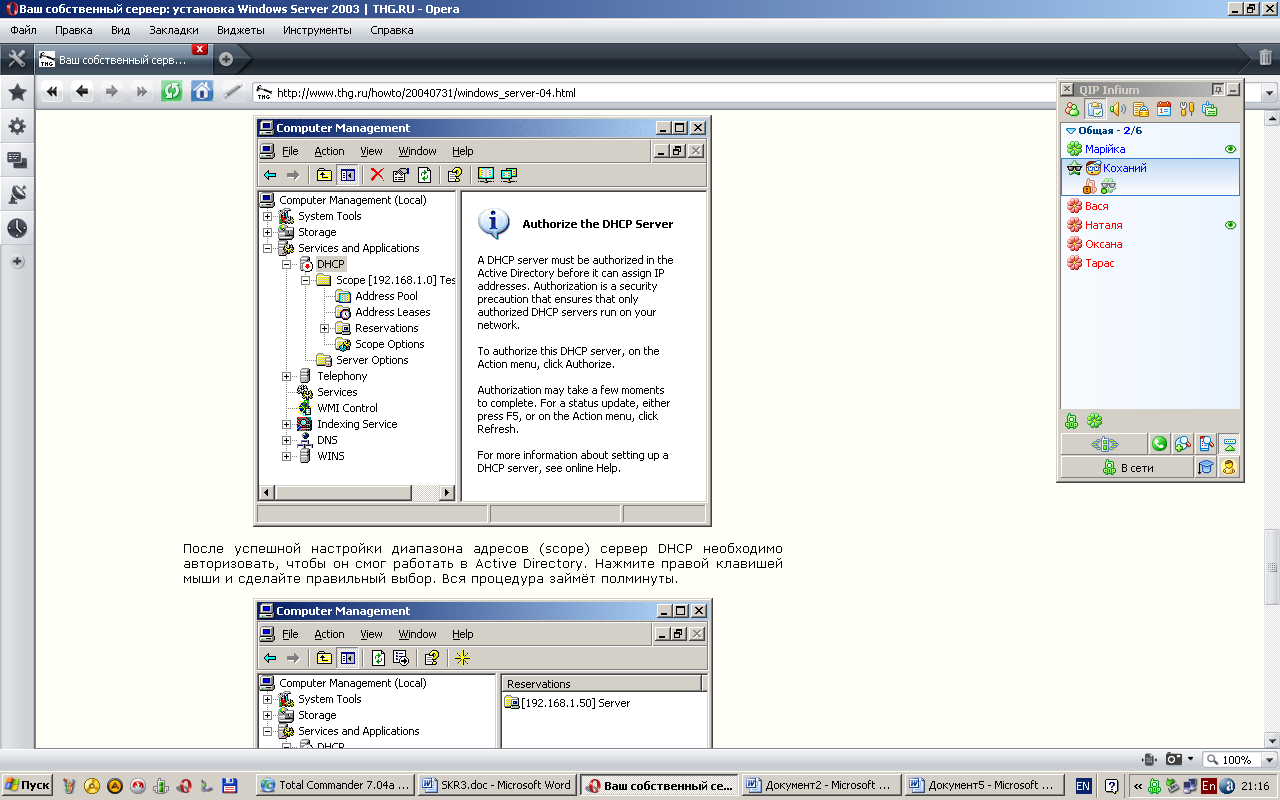The height and width of the screenshot is (800, 1280).
Task: Open the address bar dropdown arrow
Action: pos(1270,93)
